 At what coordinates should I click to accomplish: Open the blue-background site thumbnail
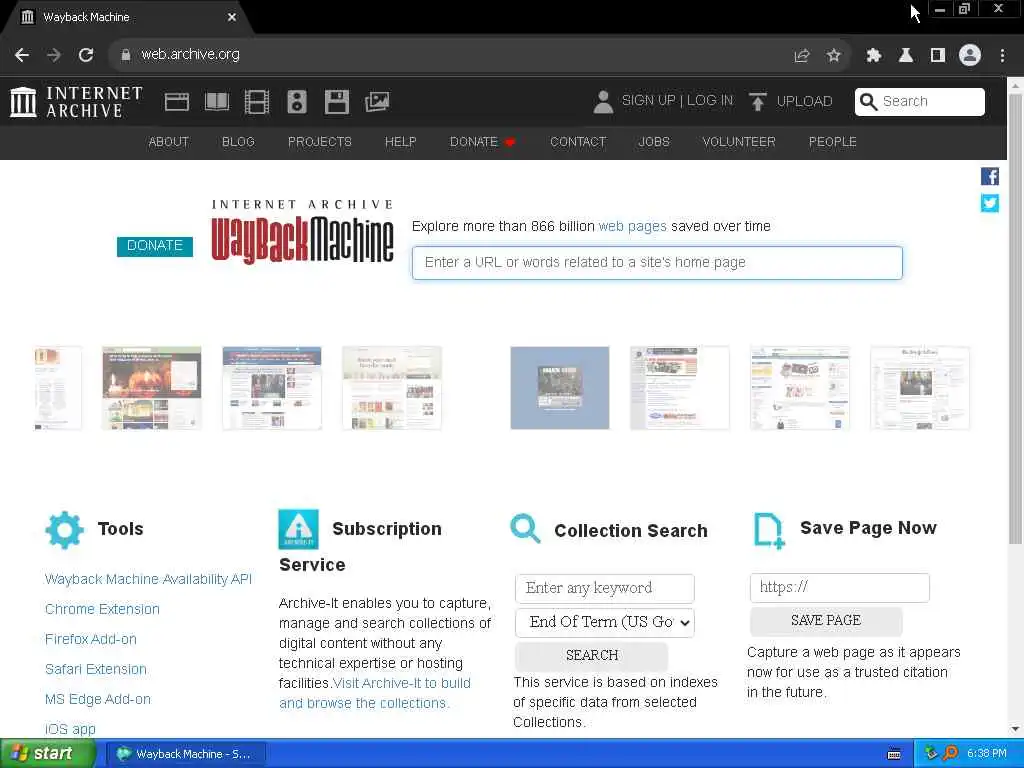560,388
